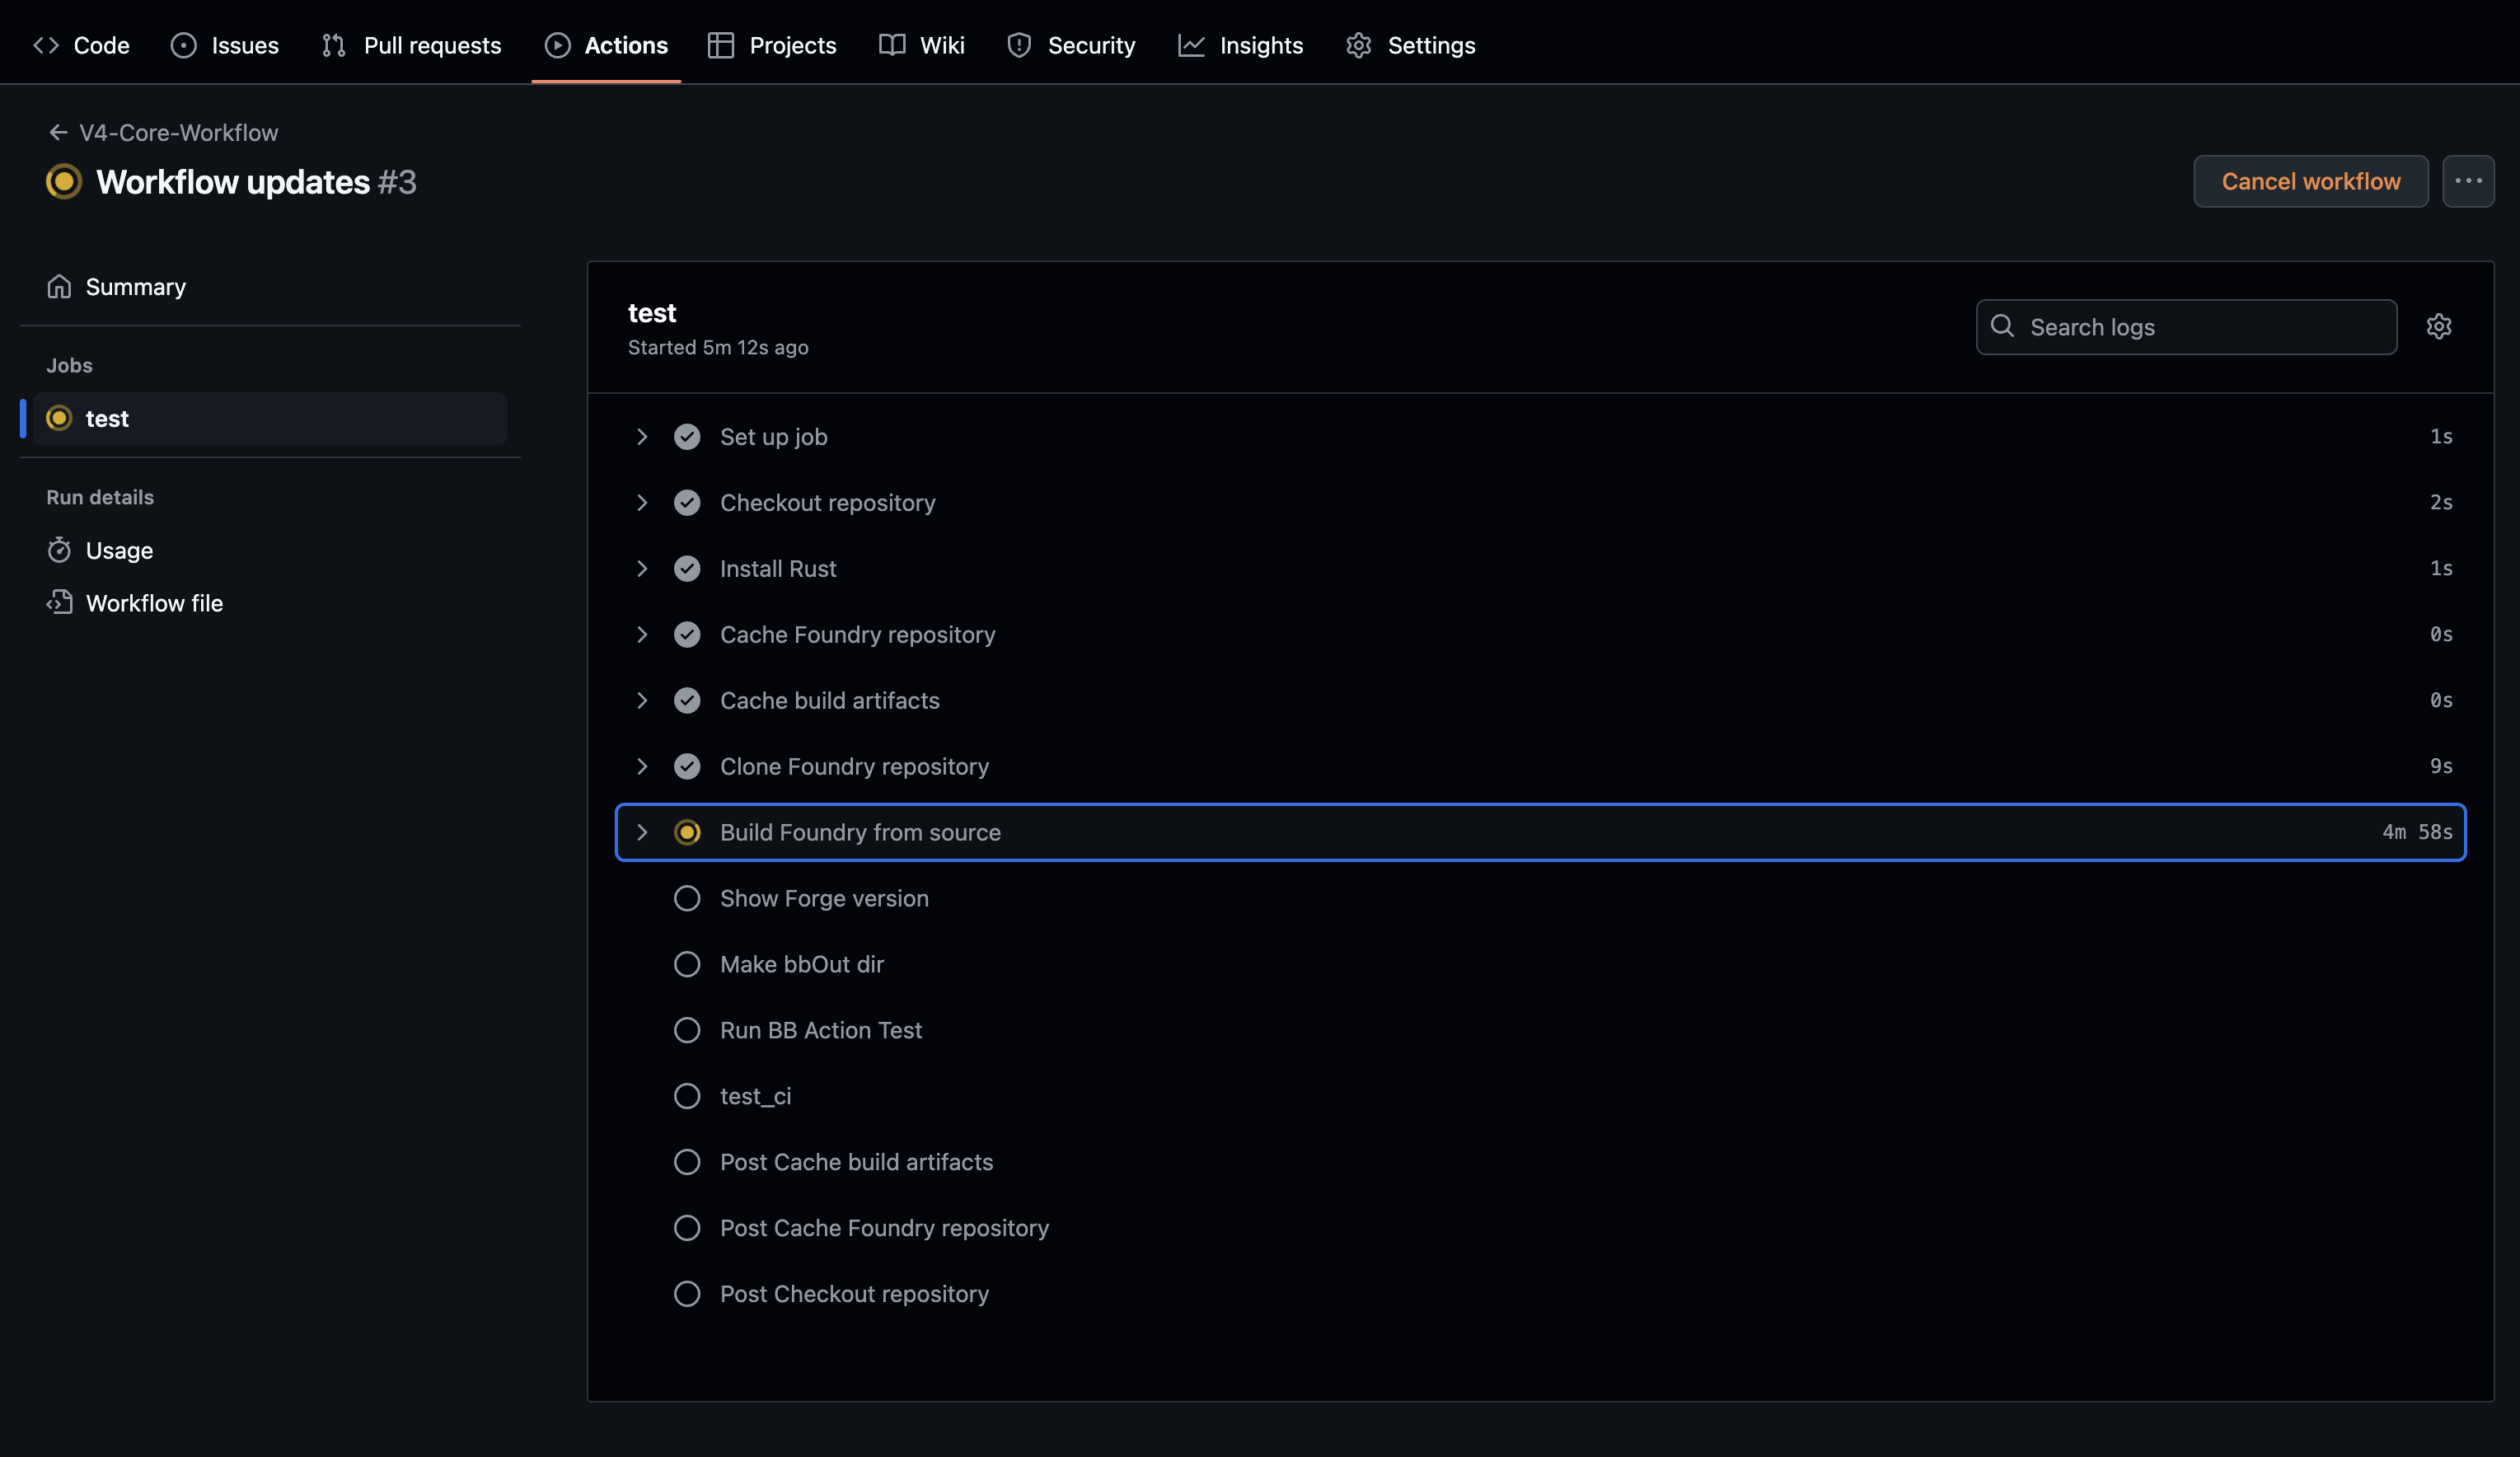Click the back arrow to V4-Core-Workflow
Viewport: 2520px width, 1457px height.
click(x=58, y=133)
